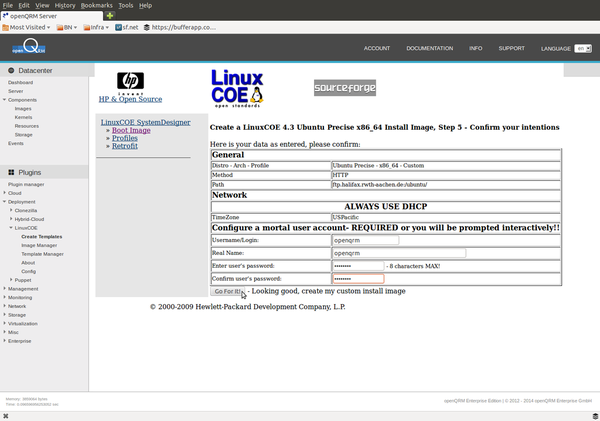Viewport: 600px width, 421px height.
Task: Open Plugin manager in the sidebar
Action: coord(26,184)
